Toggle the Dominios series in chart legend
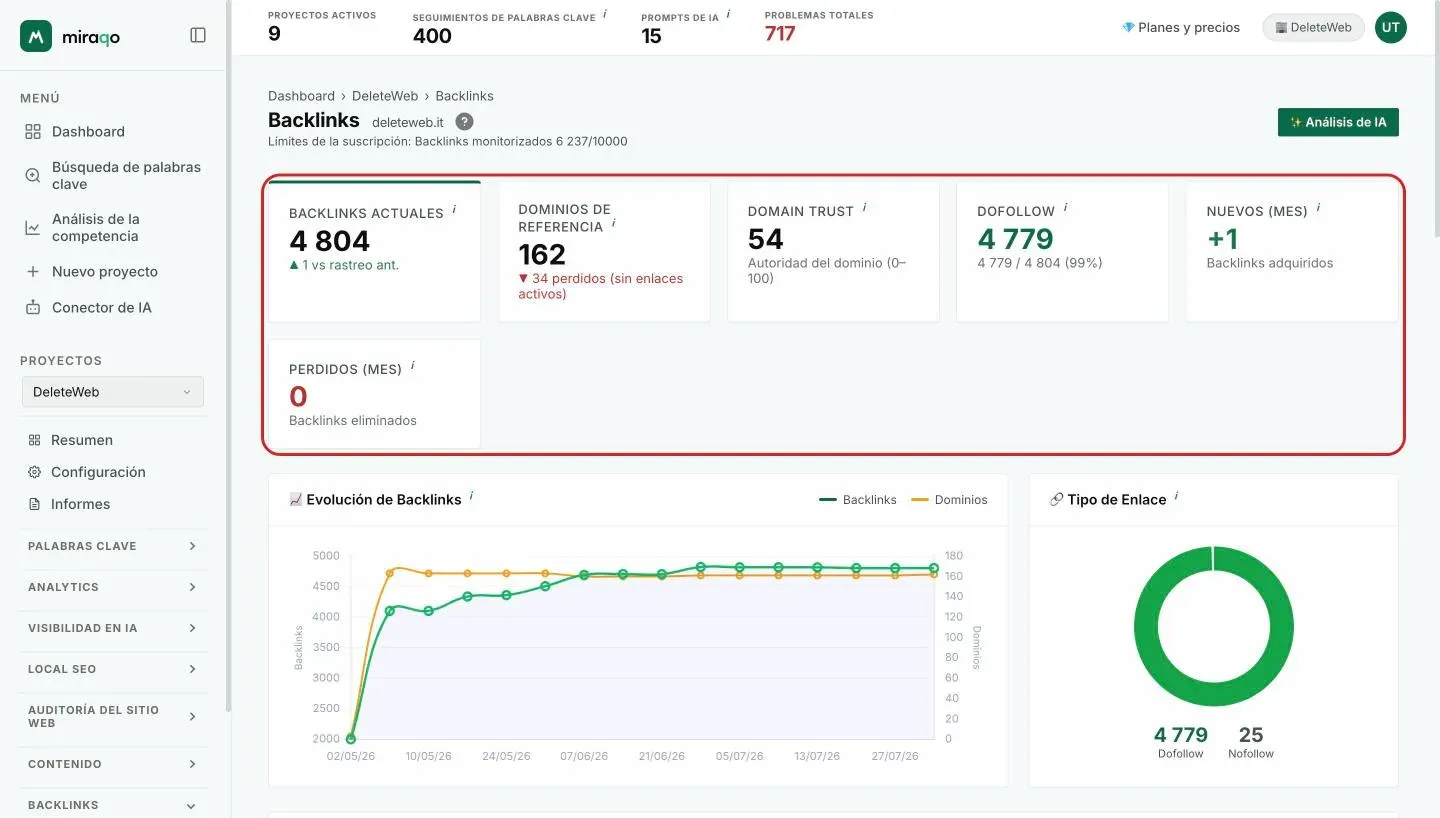 (949, 499)
